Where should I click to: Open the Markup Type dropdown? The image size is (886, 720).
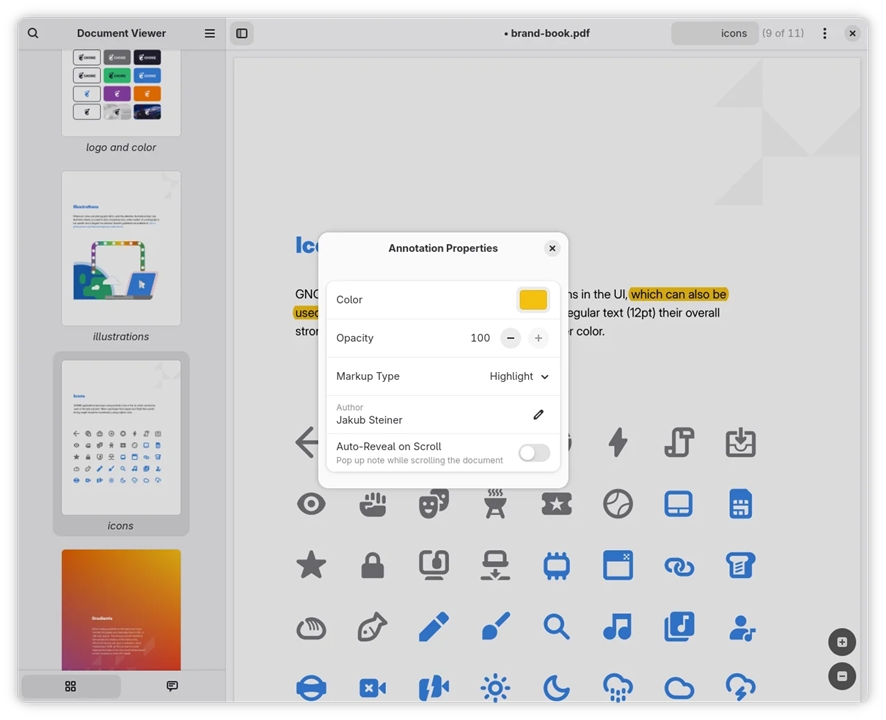[519, 376]
